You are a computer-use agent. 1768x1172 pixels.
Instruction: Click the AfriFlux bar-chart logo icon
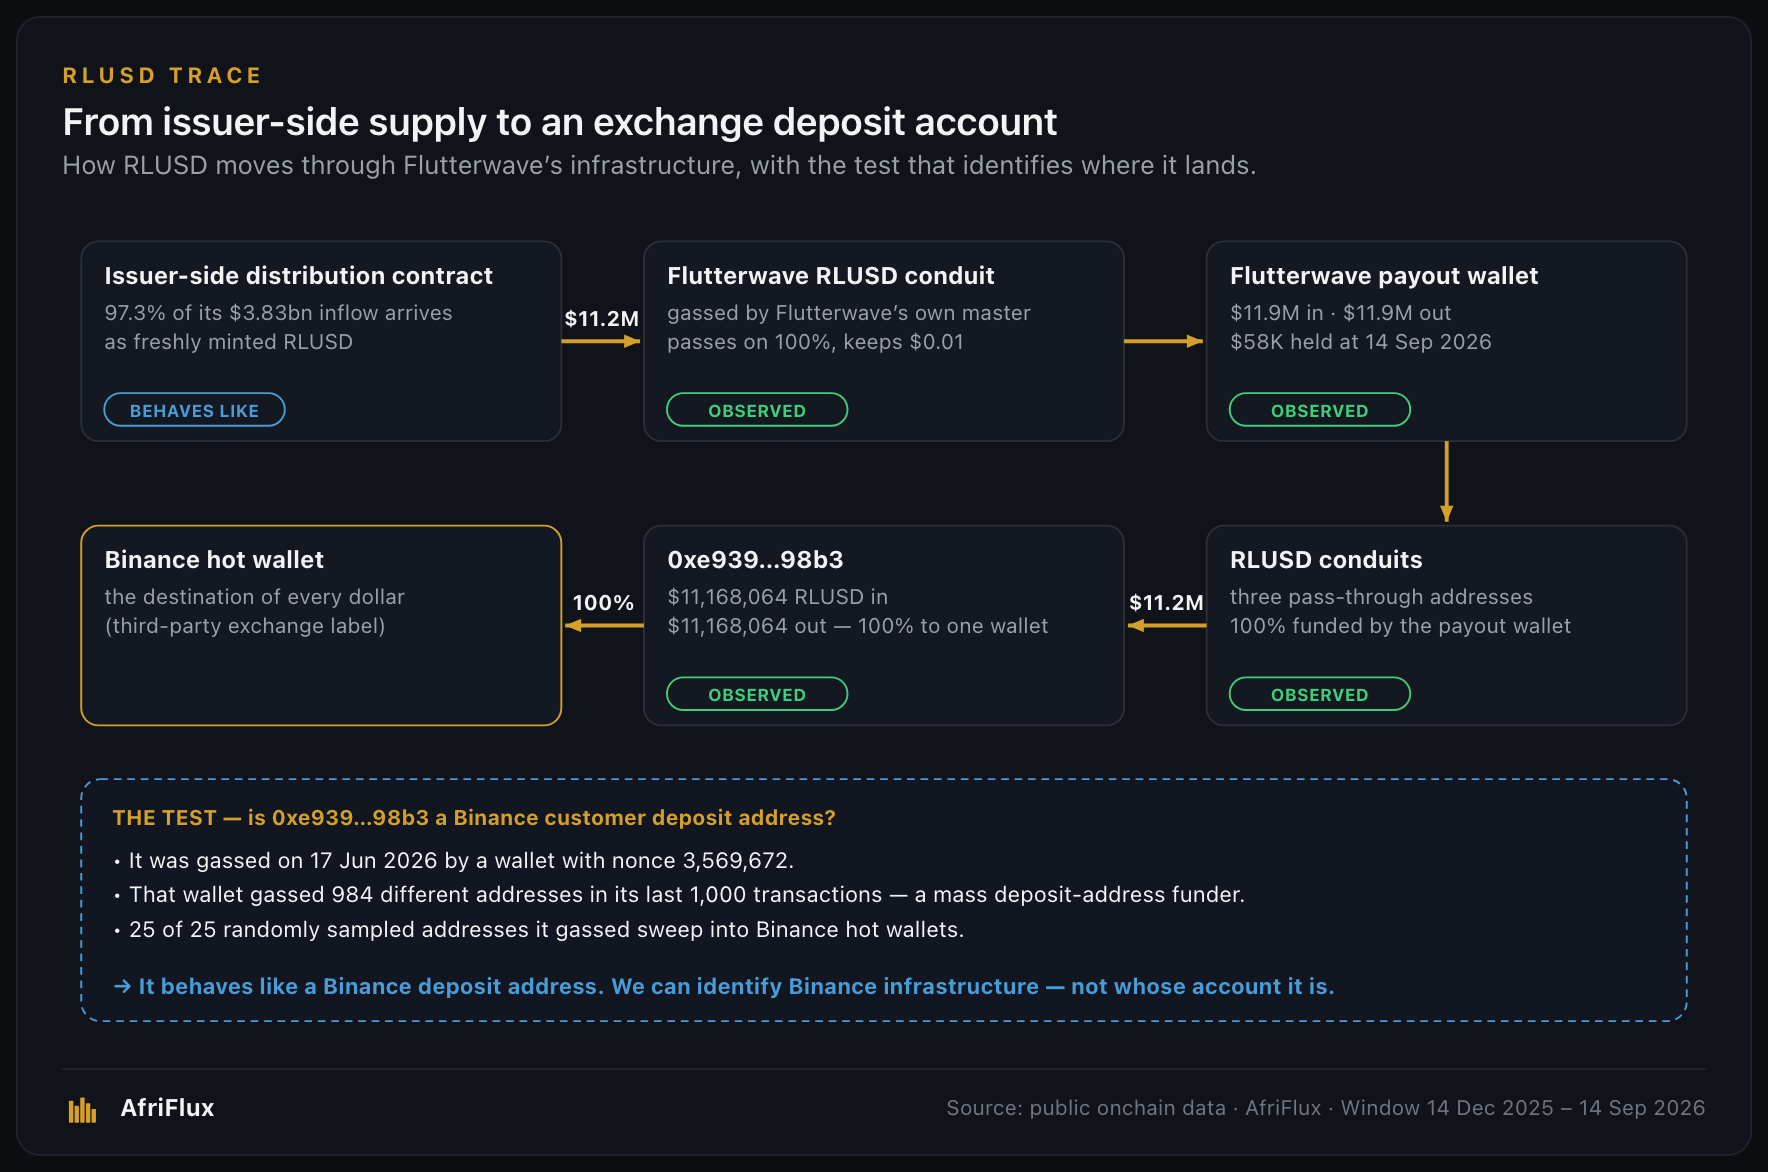pyautogui.click(x=82, y=1109)
